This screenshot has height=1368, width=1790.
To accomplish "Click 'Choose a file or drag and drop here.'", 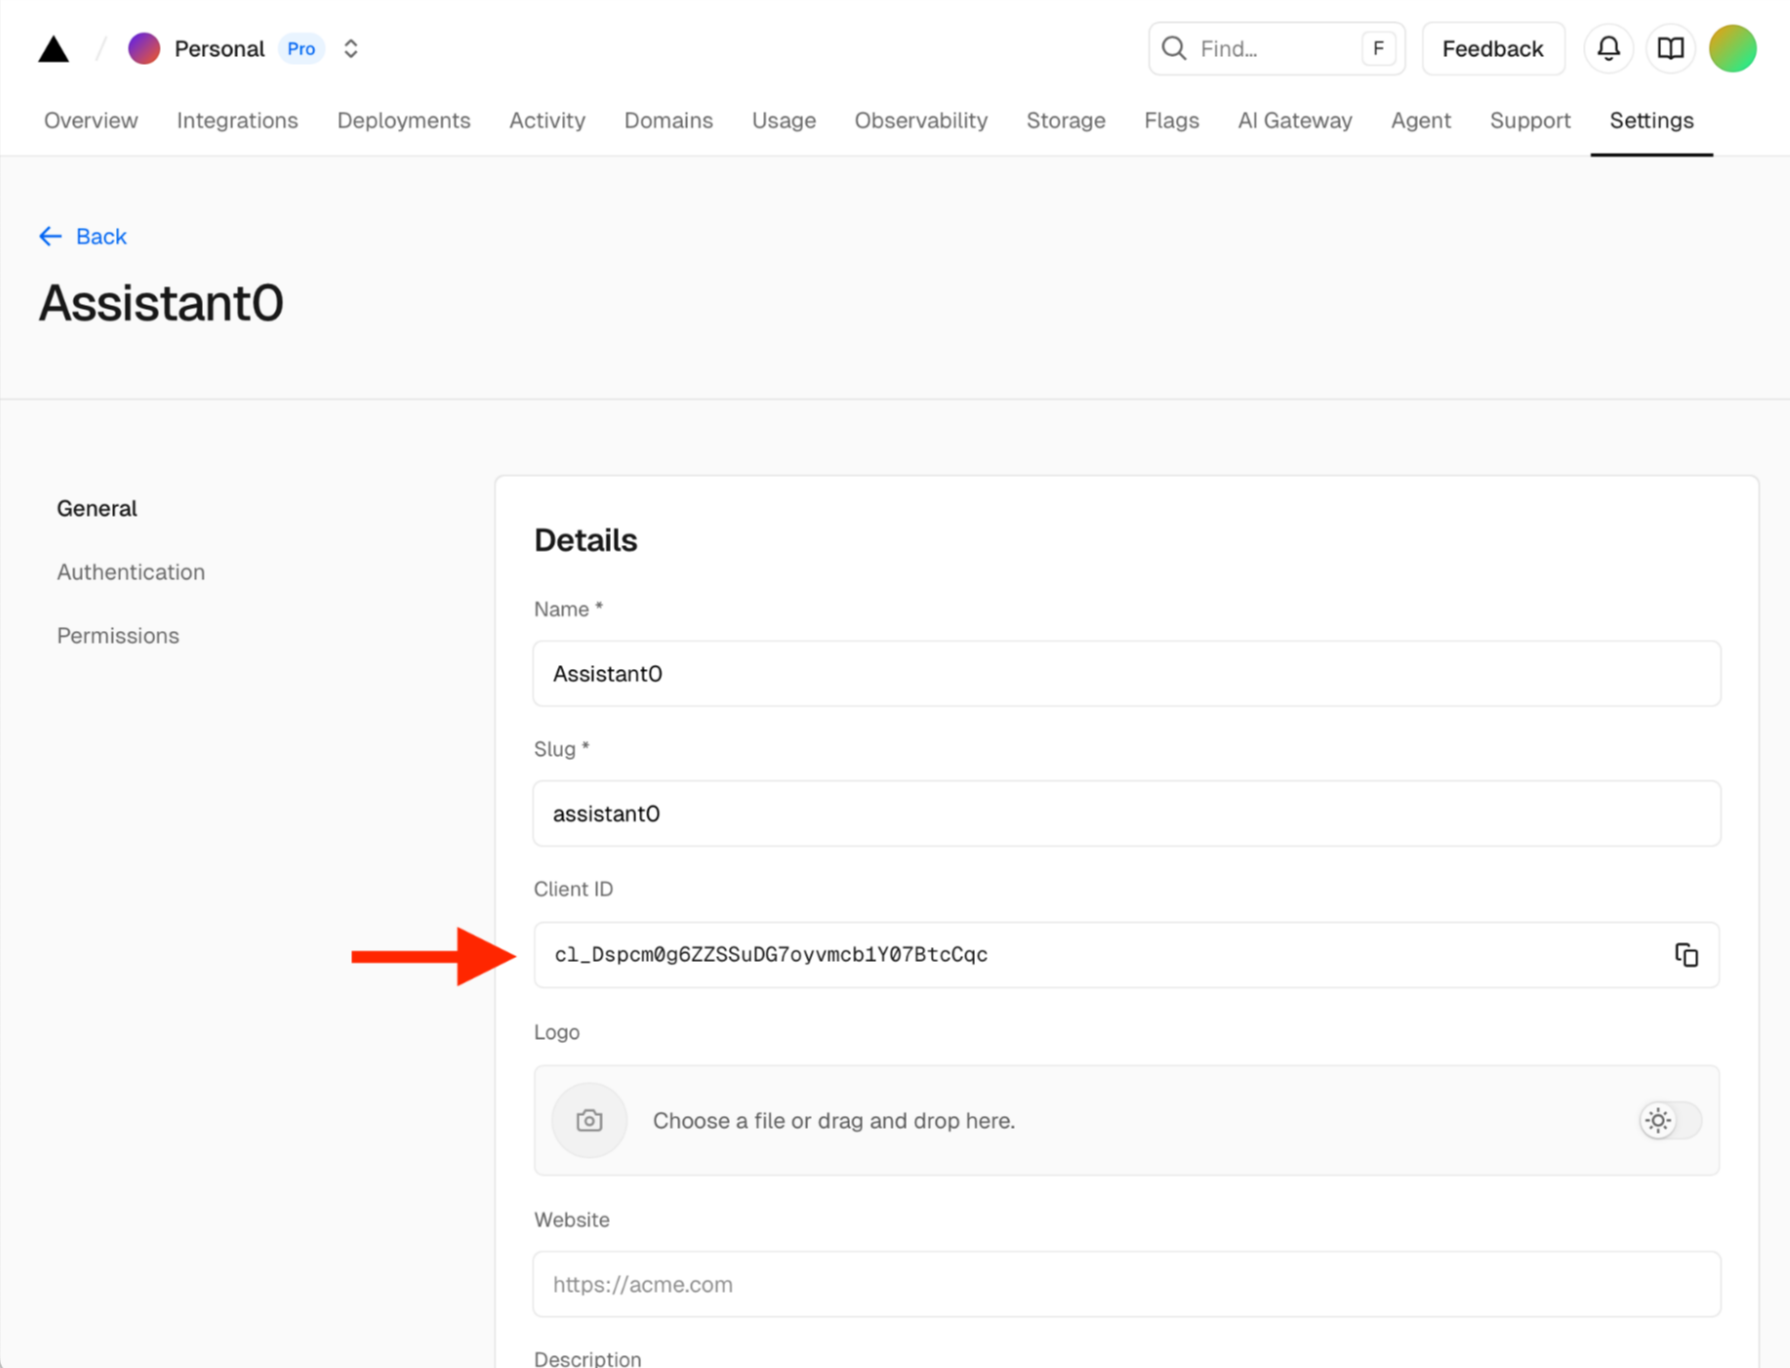I will point(834,1121).
